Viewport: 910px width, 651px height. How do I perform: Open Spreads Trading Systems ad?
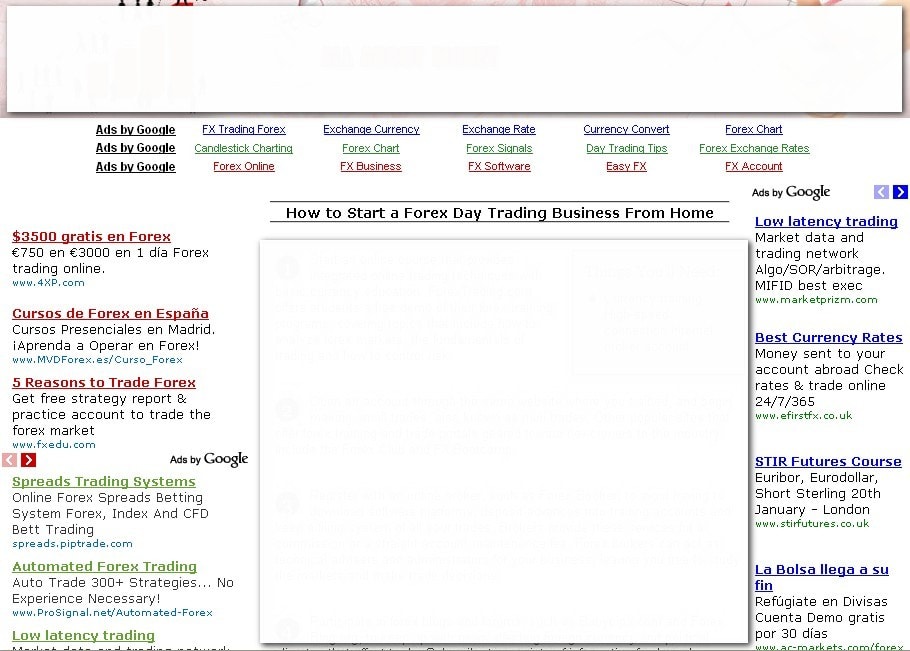tap(104, 482)
